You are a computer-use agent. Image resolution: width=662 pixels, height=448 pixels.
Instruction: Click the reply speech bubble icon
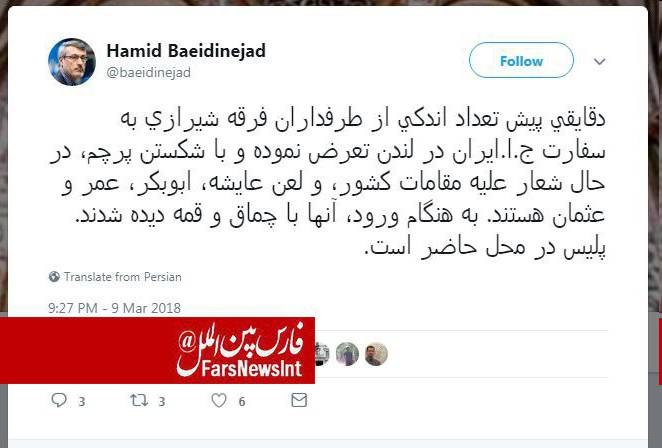pos(59,400)
